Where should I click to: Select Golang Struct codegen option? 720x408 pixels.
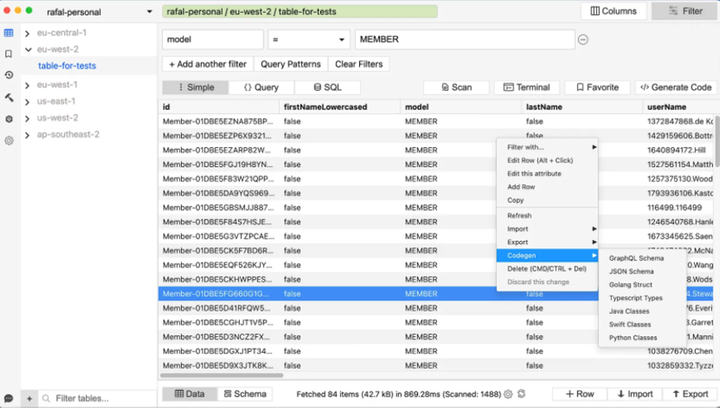[x=642, y=285]
